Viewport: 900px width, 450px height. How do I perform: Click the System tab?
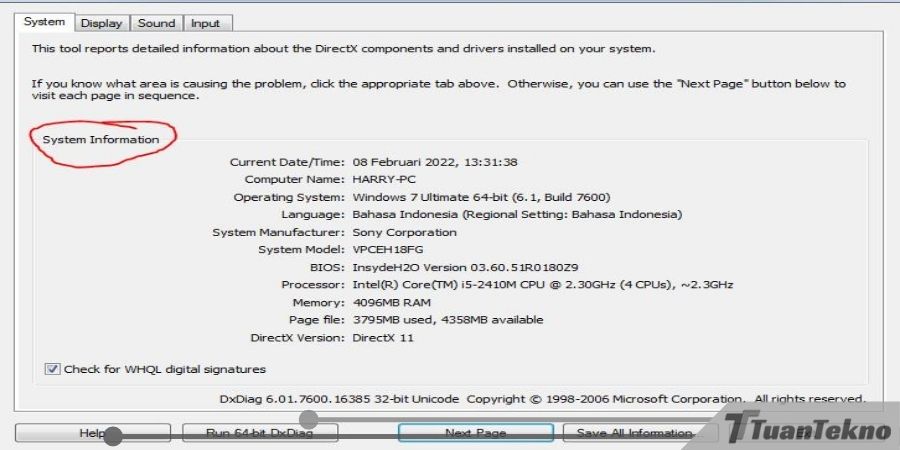click(x=44, y=22)
